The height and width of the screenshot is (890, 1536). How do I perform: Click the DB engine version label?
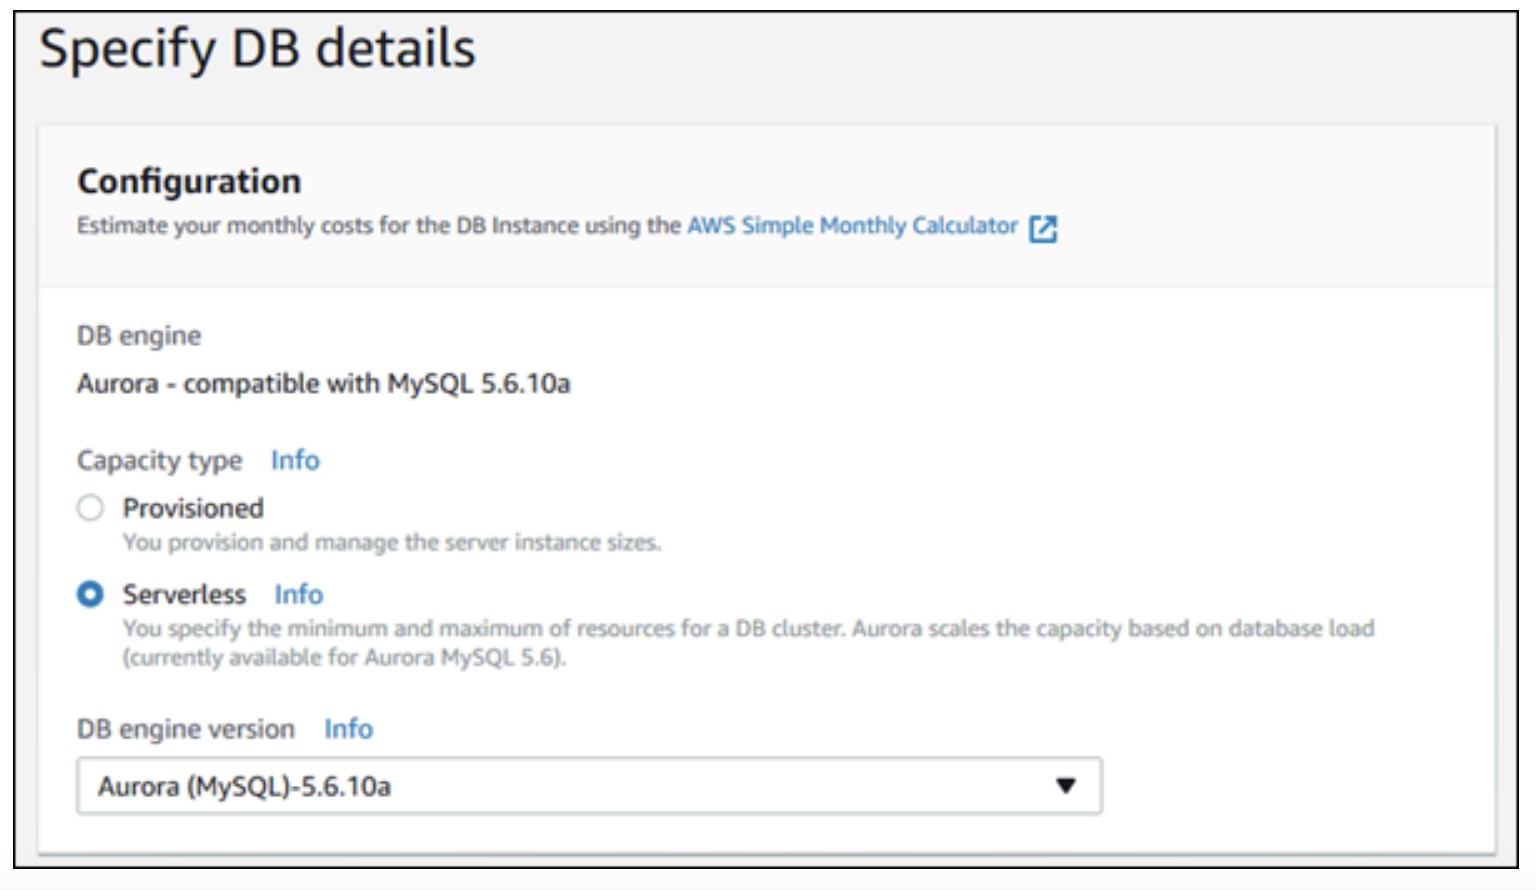pyautogui.click(x=186, y=729)
